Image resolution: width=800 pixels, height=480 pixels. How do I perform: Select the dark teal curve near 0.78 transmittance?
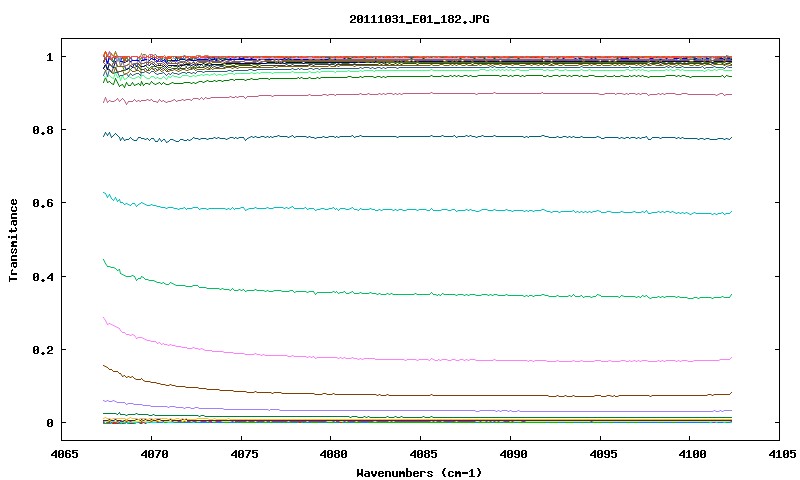(x=418, y=137)
